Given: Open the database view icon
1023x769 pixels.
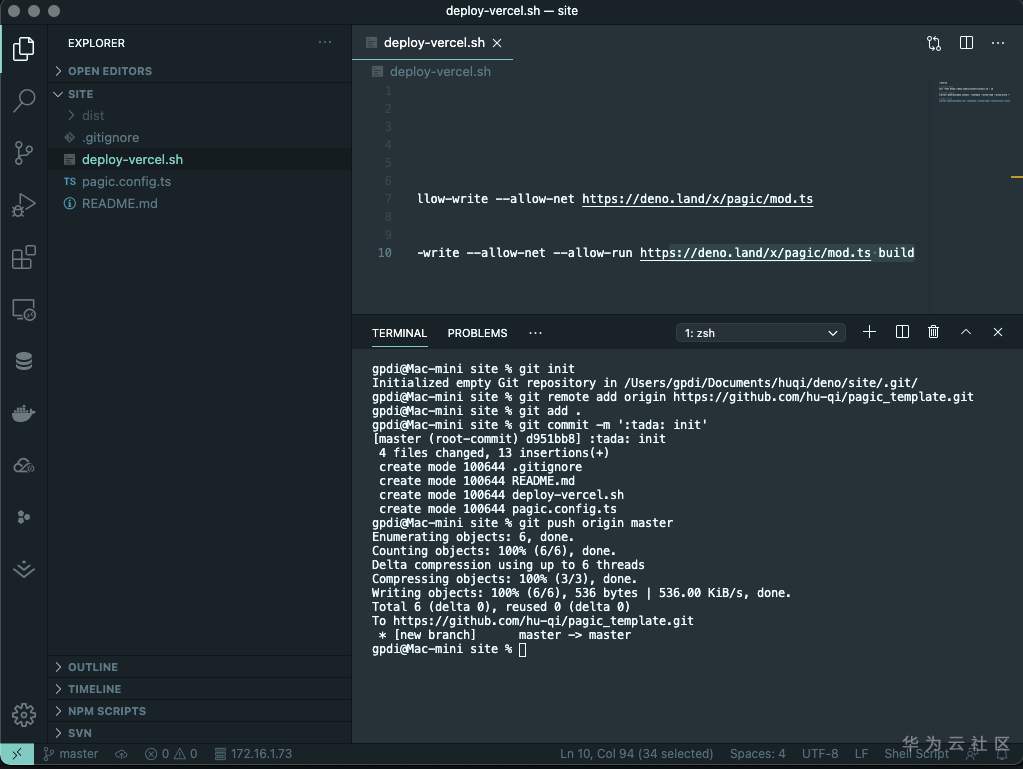Looking at the screenshot, I should [23, 361].
